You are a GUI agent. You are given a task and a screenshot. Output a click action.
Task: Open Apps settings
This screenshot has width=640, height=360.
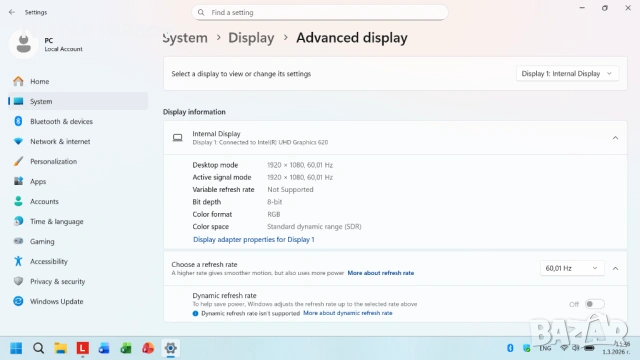pos(78,181)
